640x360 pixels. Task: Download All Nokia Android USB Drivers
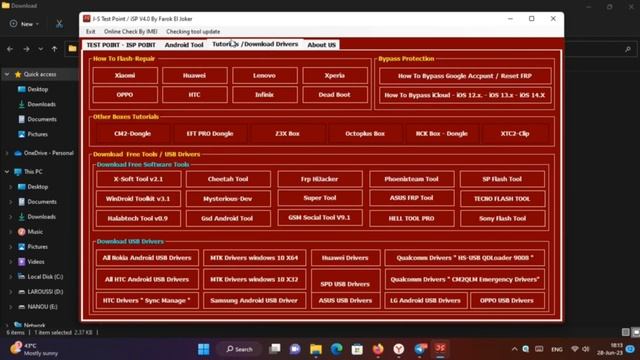click(x=147, y=258)
